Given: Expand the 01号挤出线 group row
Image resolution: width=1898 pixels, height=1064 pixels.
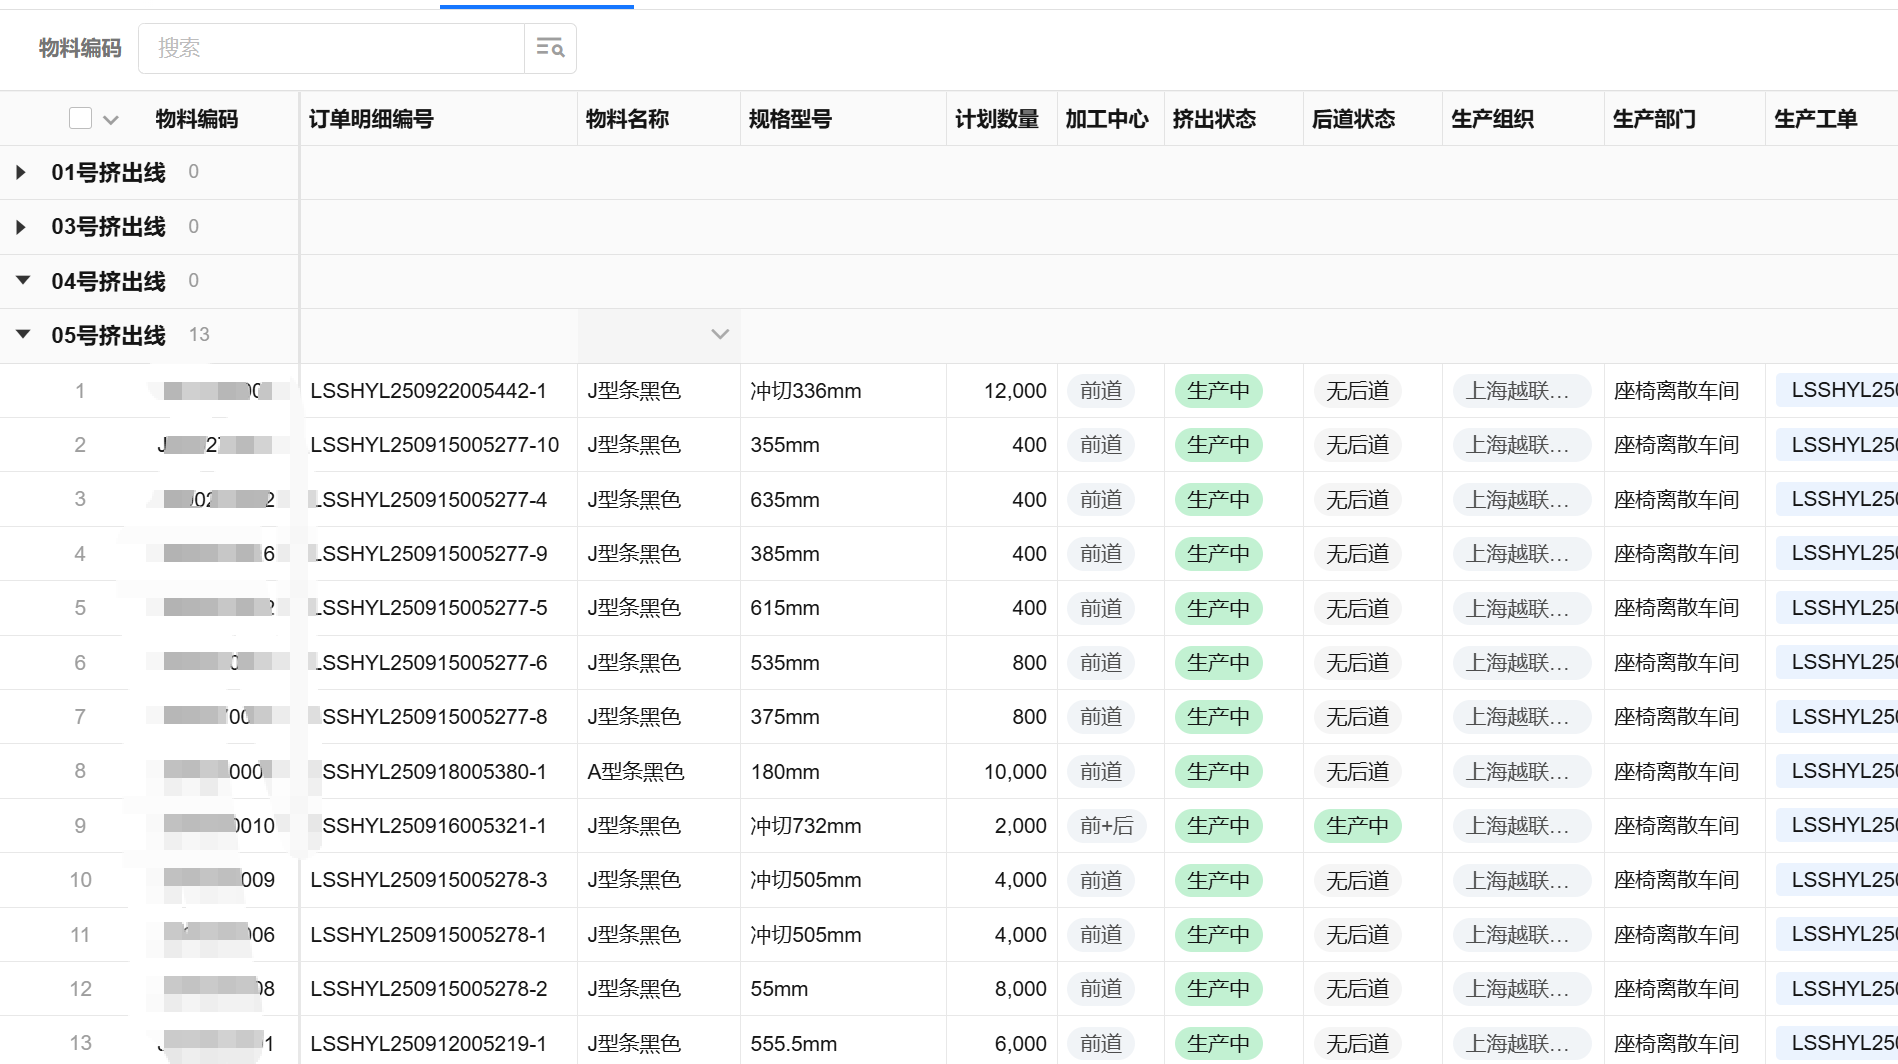Looking at the screenshot, I should (21, 171).
